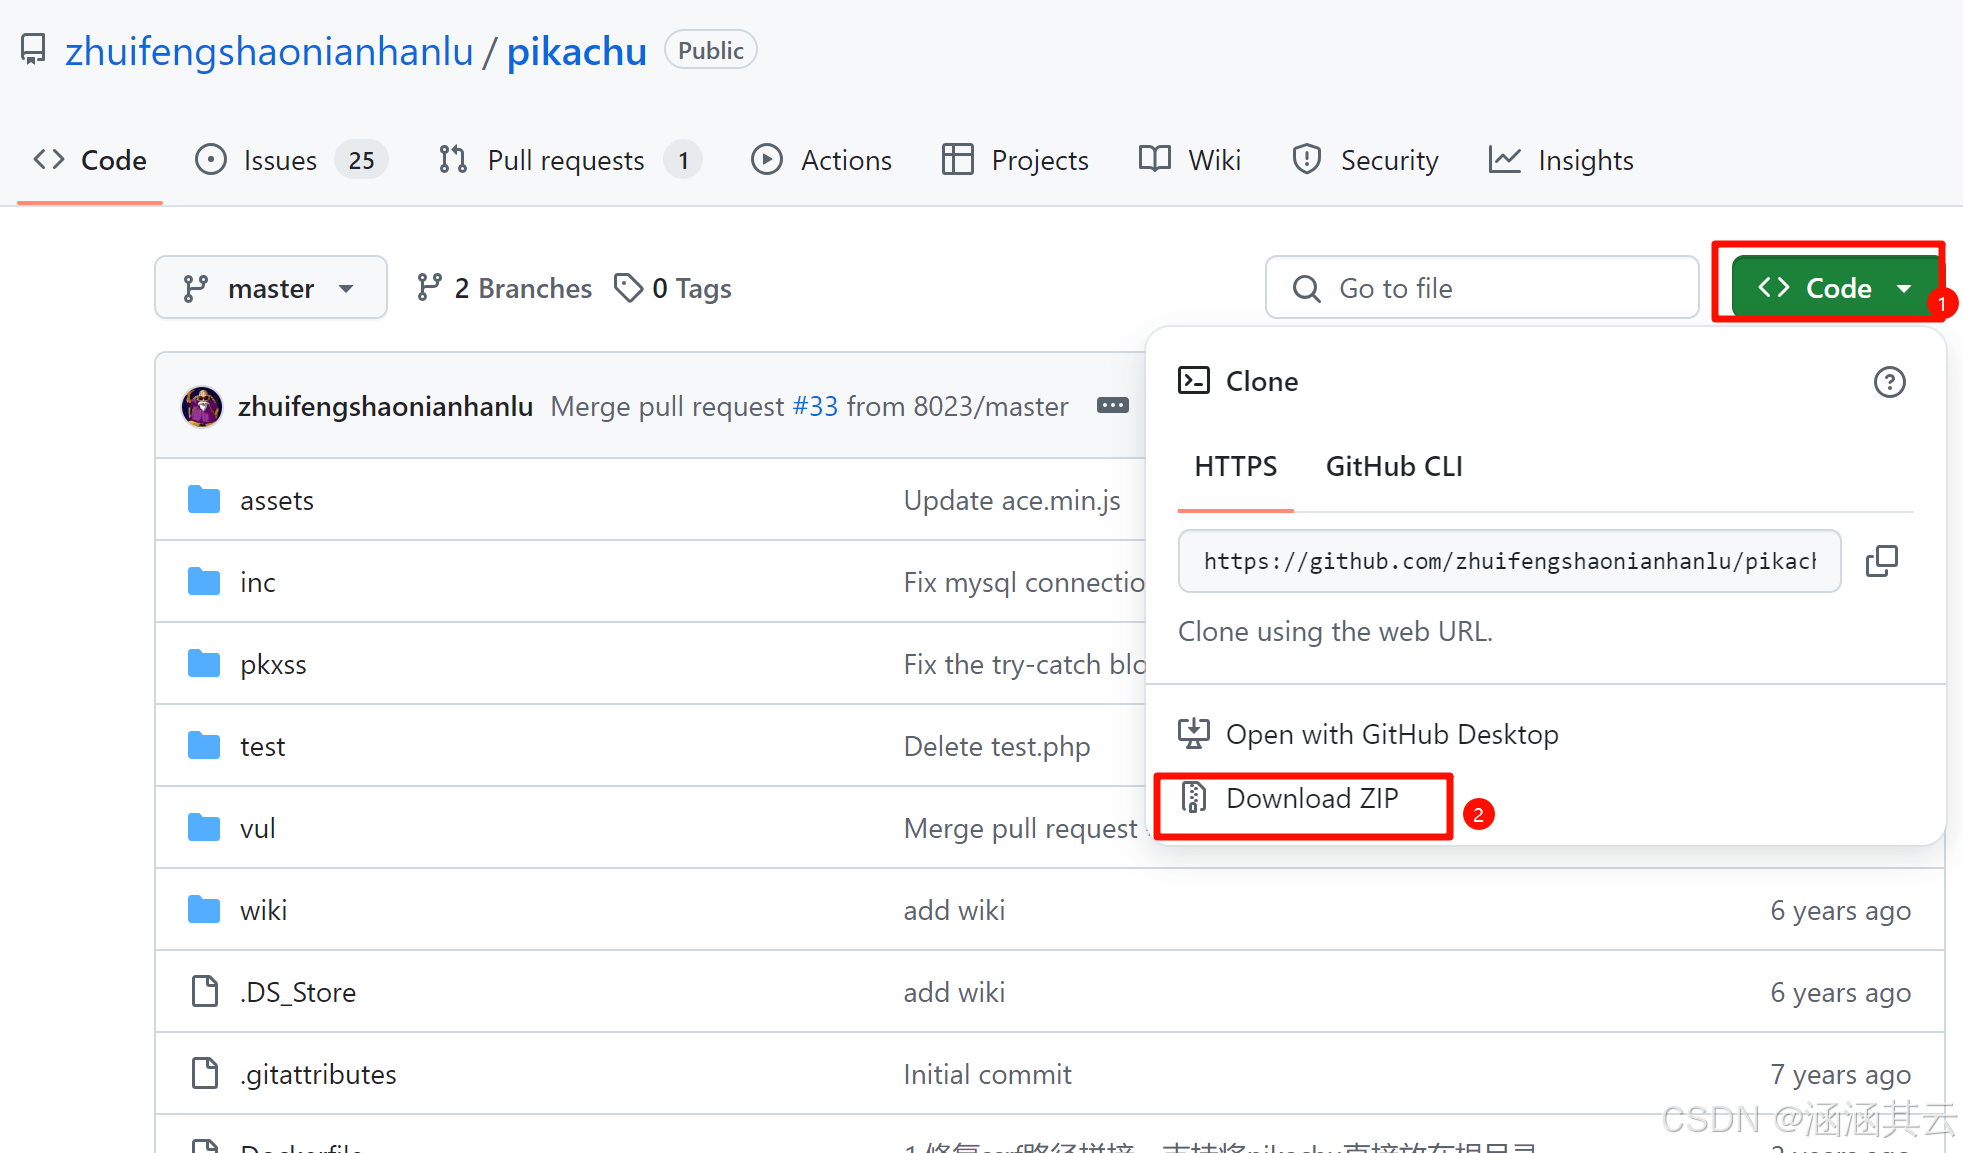Click the Tags label icon

[628, 288]
